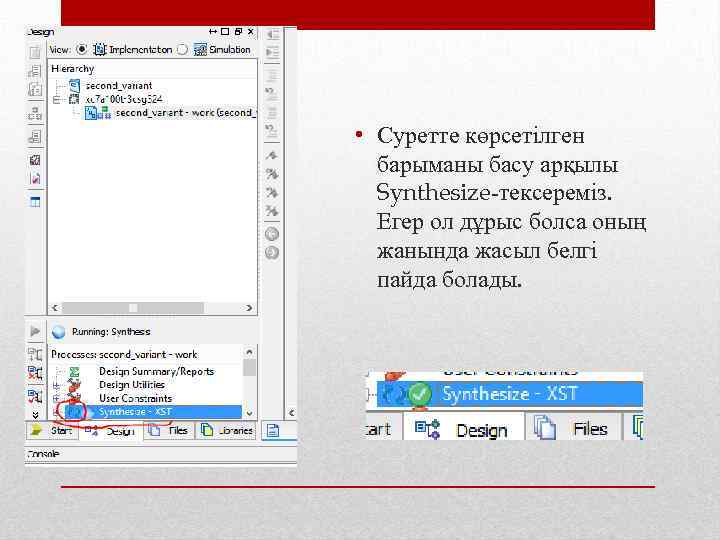Click the round forward icon in editor toolbar
The height and width of the screenshot is (540, 720).
(272, 253)
